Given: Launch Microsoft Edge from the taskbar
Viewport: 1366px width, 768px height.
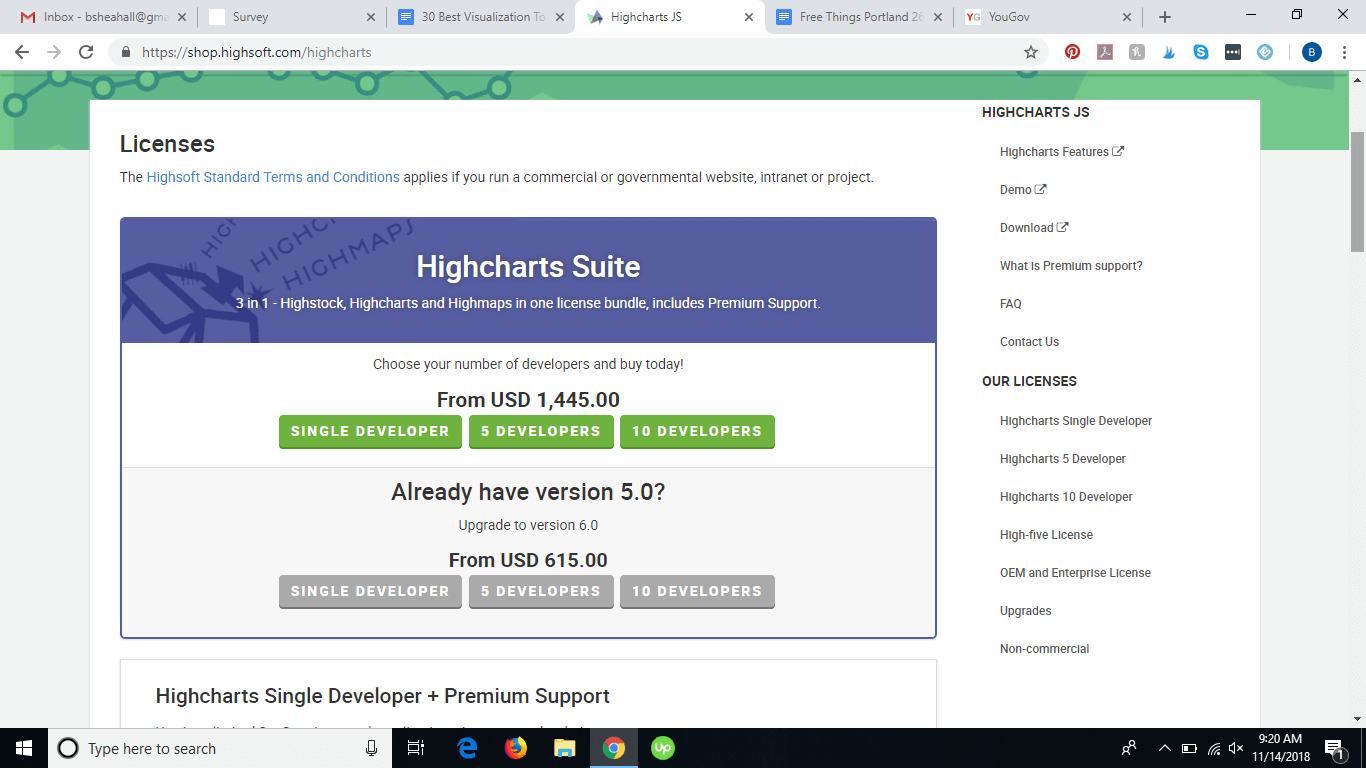Looking at the screenshot, I should coord(466,748).
